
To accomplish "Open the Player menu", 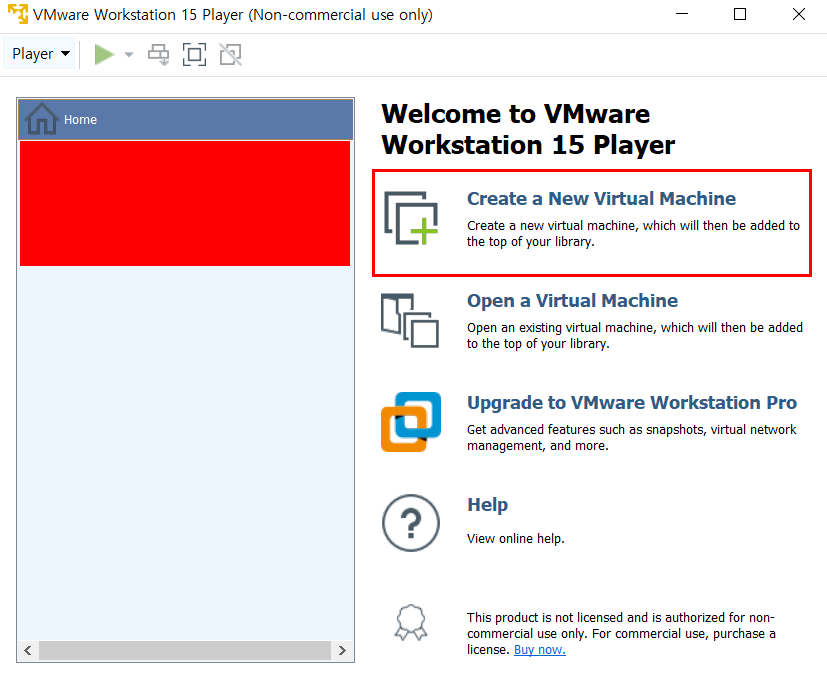I will point(41,54).
